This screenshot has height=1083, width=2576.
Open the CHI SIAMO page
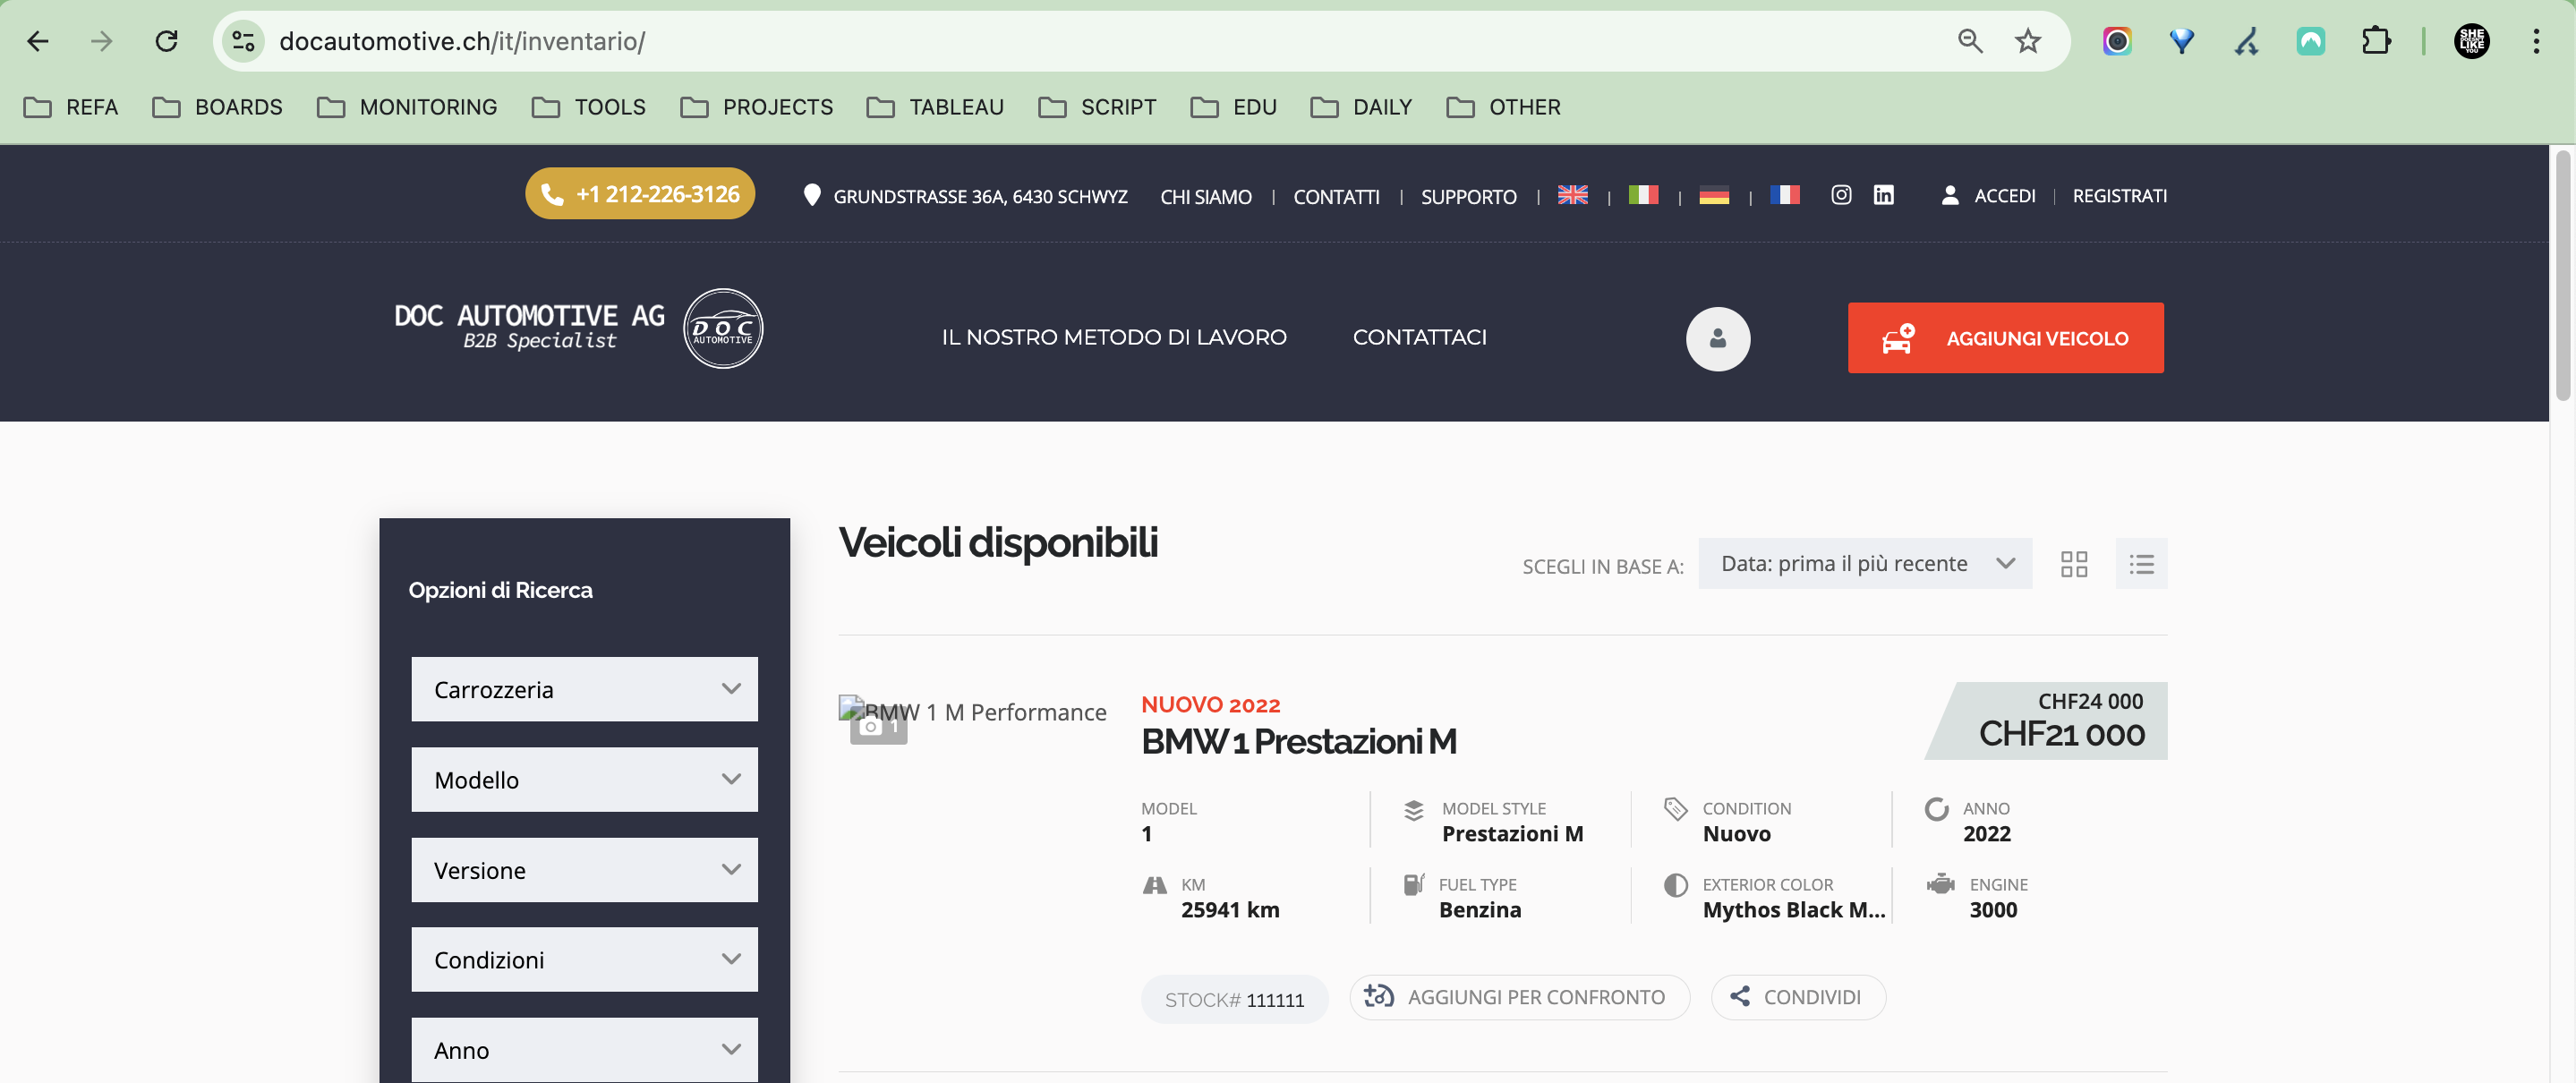click(1206, 197)
